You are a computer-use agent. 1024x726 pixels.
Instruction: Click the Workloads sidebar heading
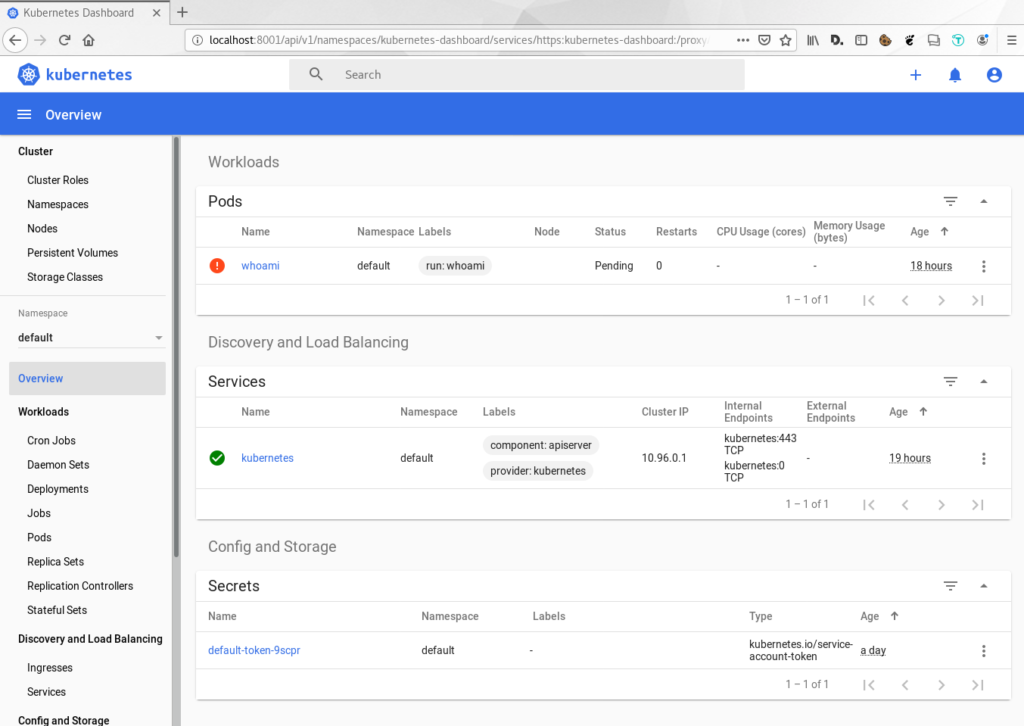click(x=43, y=412)
